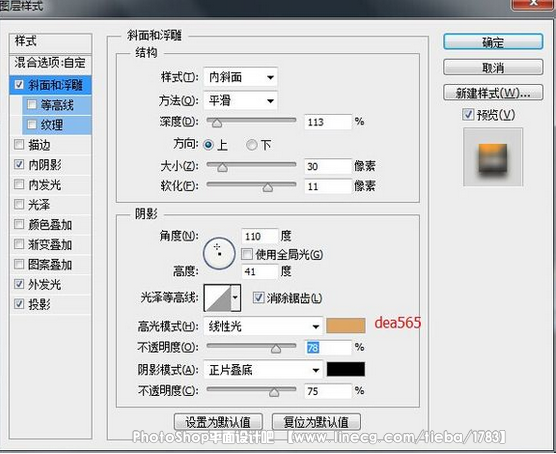Click highlight opacity field showing 78
This screenshot has width=556, height=454.
coord(328,347)
